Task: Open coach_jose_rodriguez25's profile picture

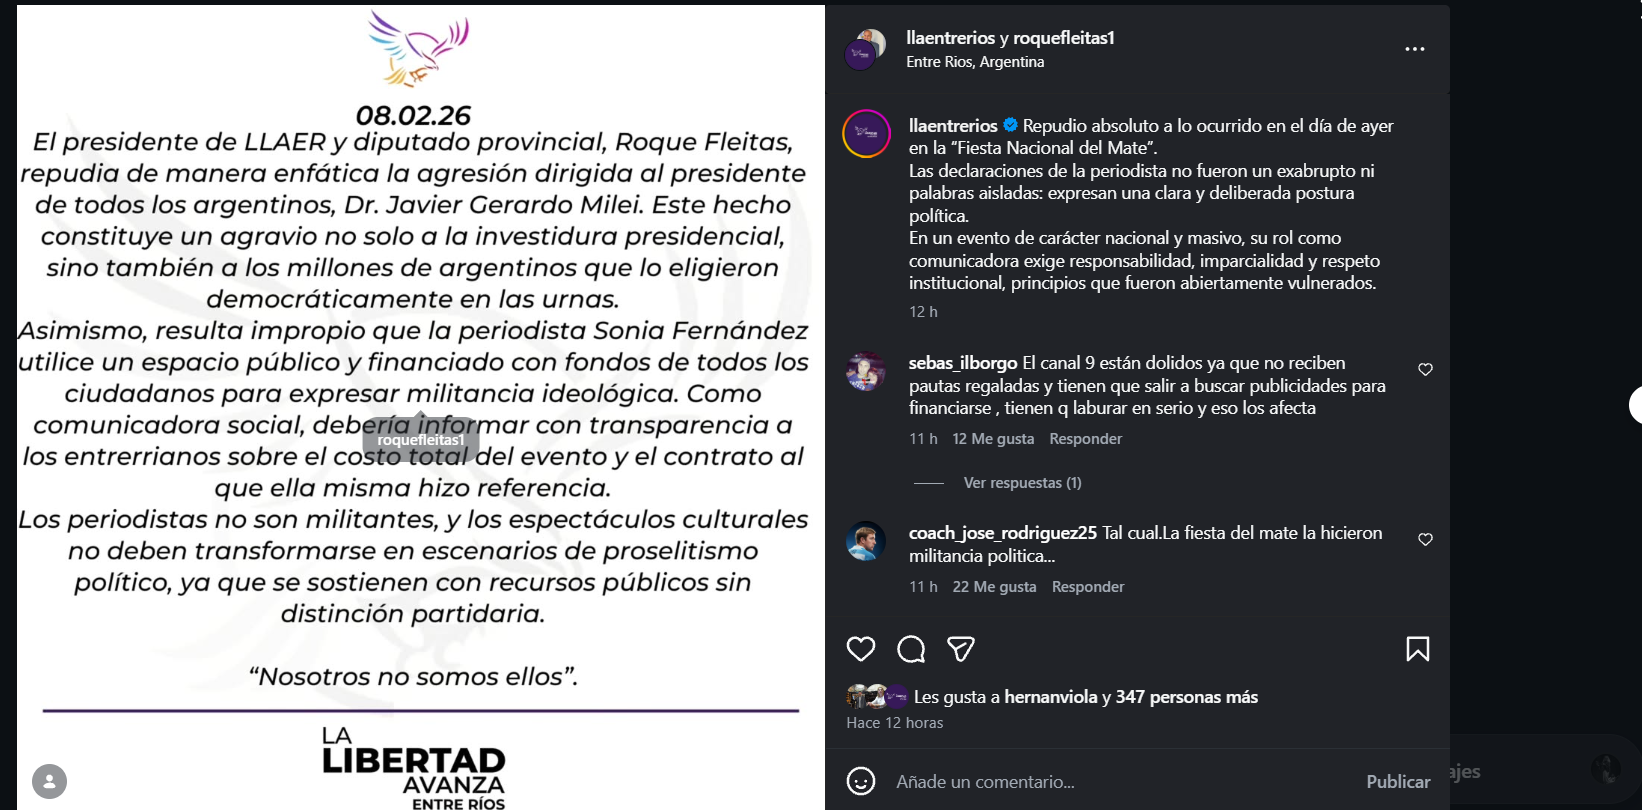Action: coord(866,541)
